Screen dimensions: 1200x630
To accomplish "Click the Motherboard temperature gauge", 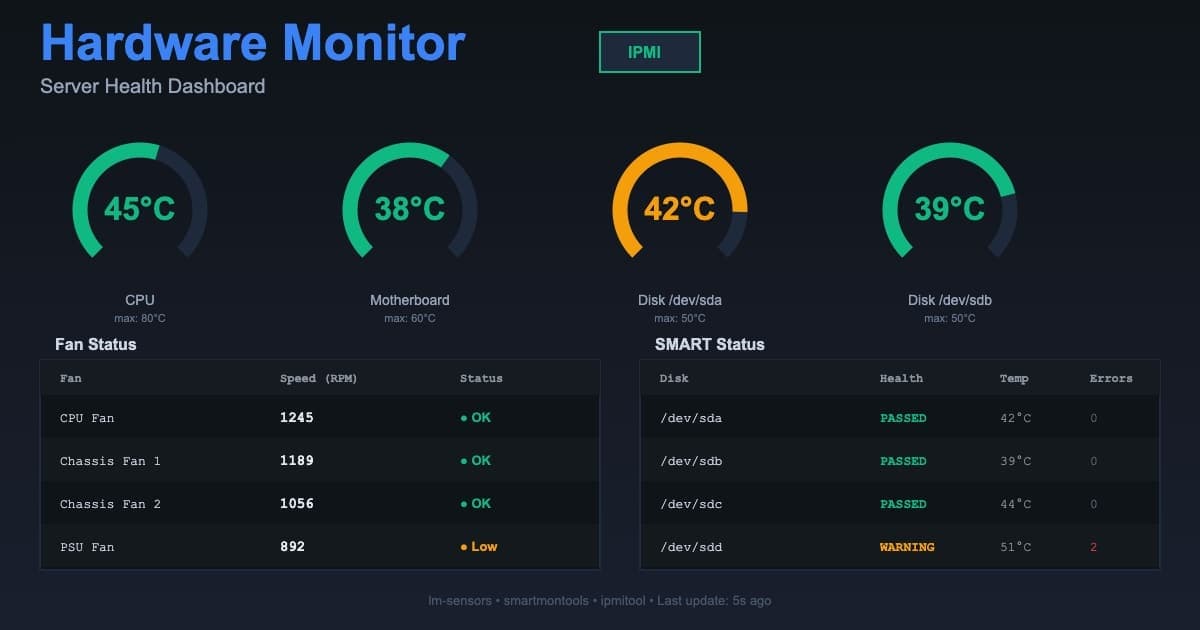I will pos(408,205).
